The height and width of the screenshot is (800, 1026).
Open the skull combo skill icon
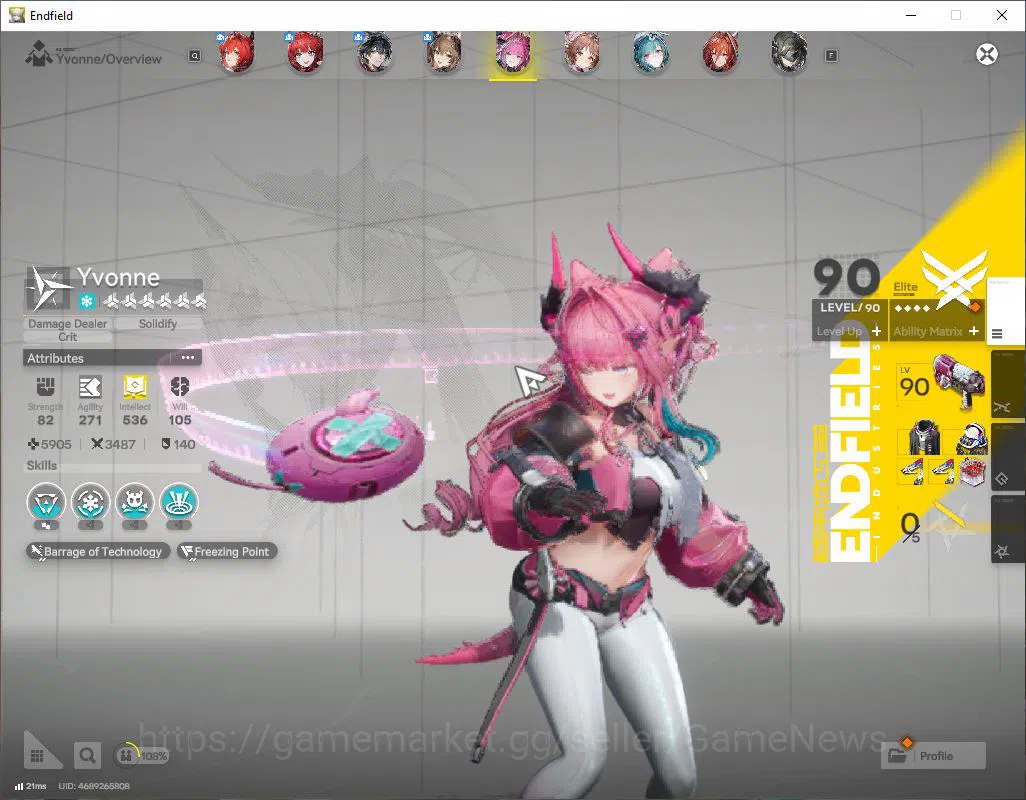click(x=135, y=502)
